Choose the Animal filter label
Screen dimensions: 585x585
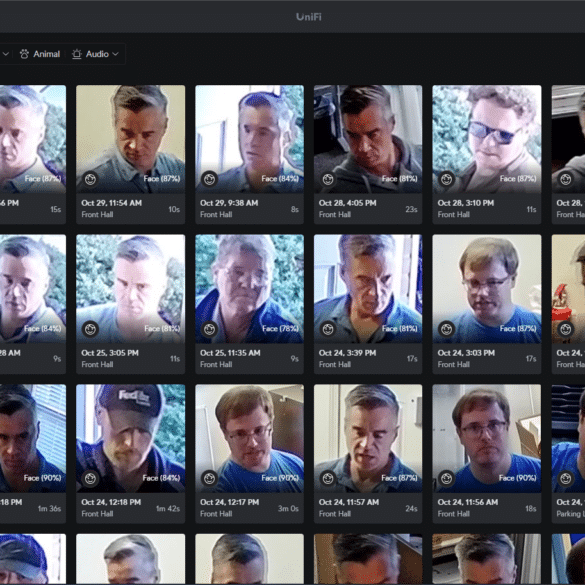(x=47, y=54)
